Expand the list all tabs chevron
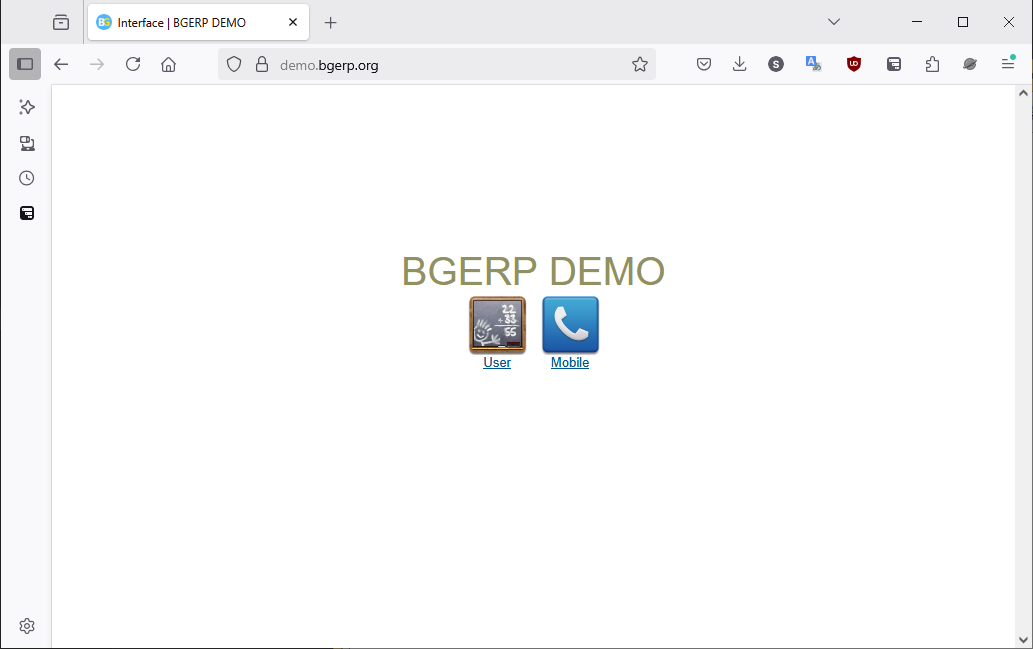The height and width of the screenshot is (649, 1033). pyautogui.click(x=834, y=22)
